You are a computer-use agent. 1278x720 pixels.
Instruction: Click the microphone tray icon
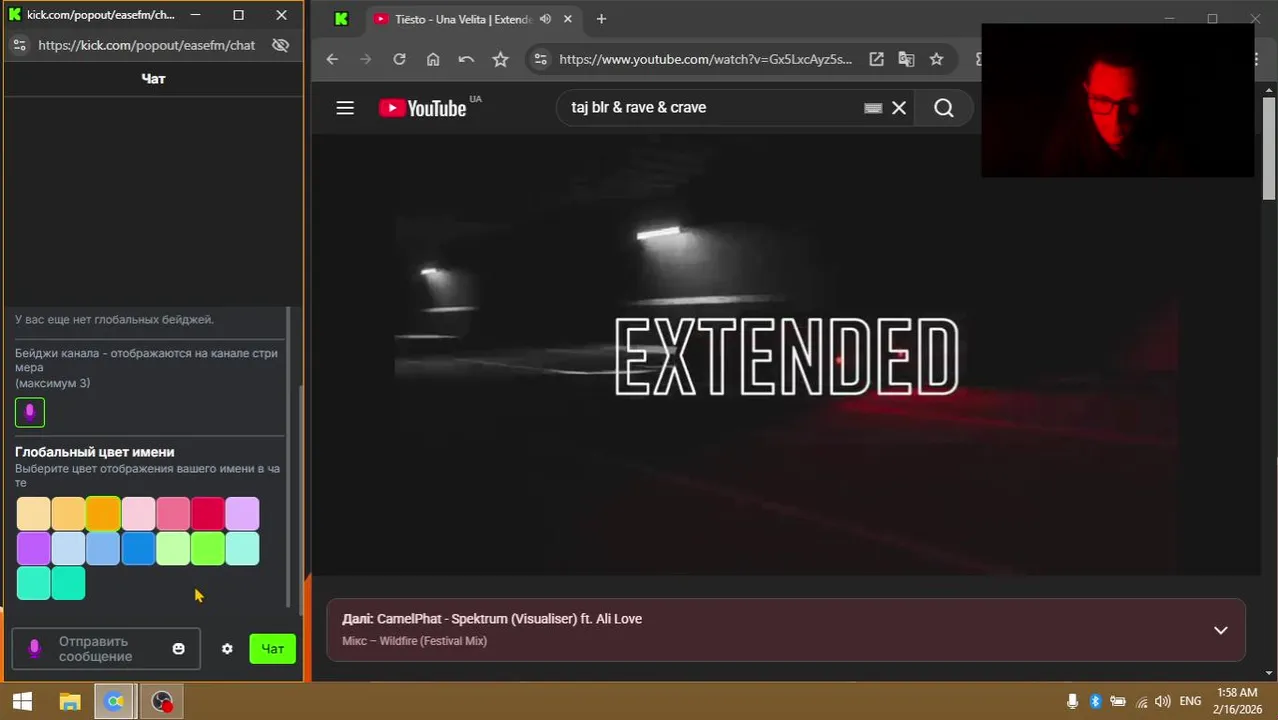[1072, 701]
